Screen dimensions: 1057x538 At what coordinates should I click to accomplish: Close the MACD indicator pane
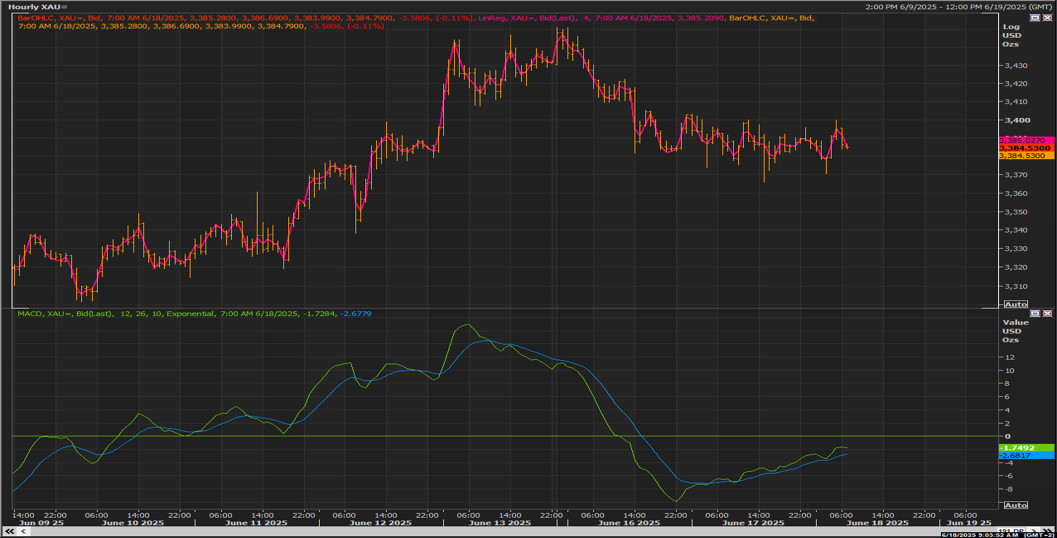pos(1046,313)
